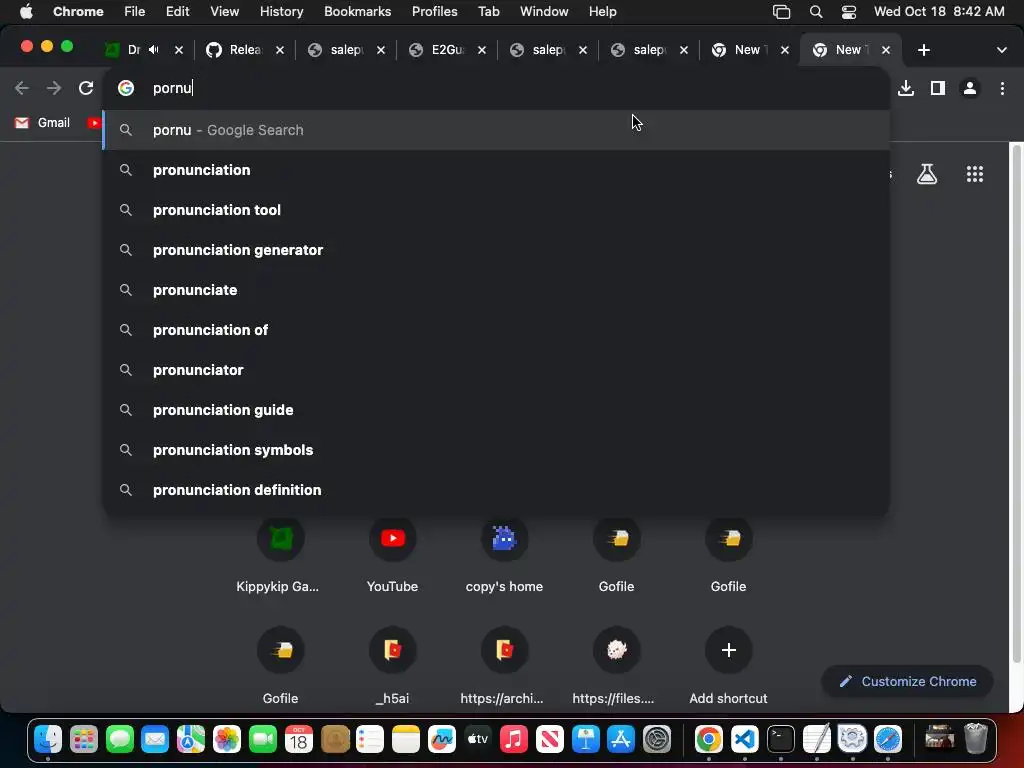The image size is (1024, 768).
Task: Reload the current page
Action: point(86,88)
